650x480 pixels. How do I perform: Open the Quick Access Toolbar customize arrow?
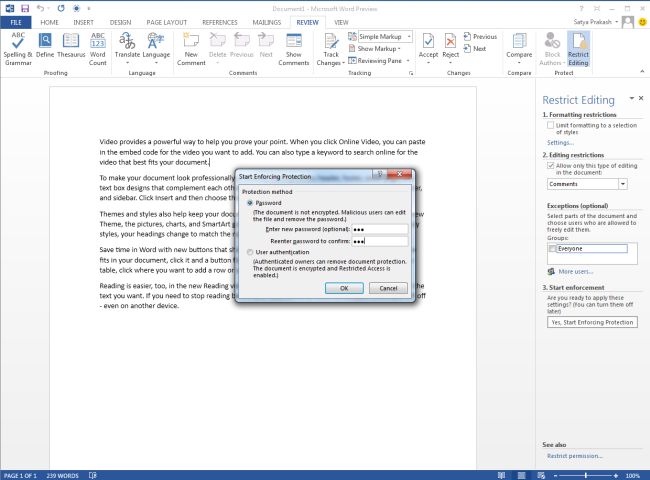point(88,8)
